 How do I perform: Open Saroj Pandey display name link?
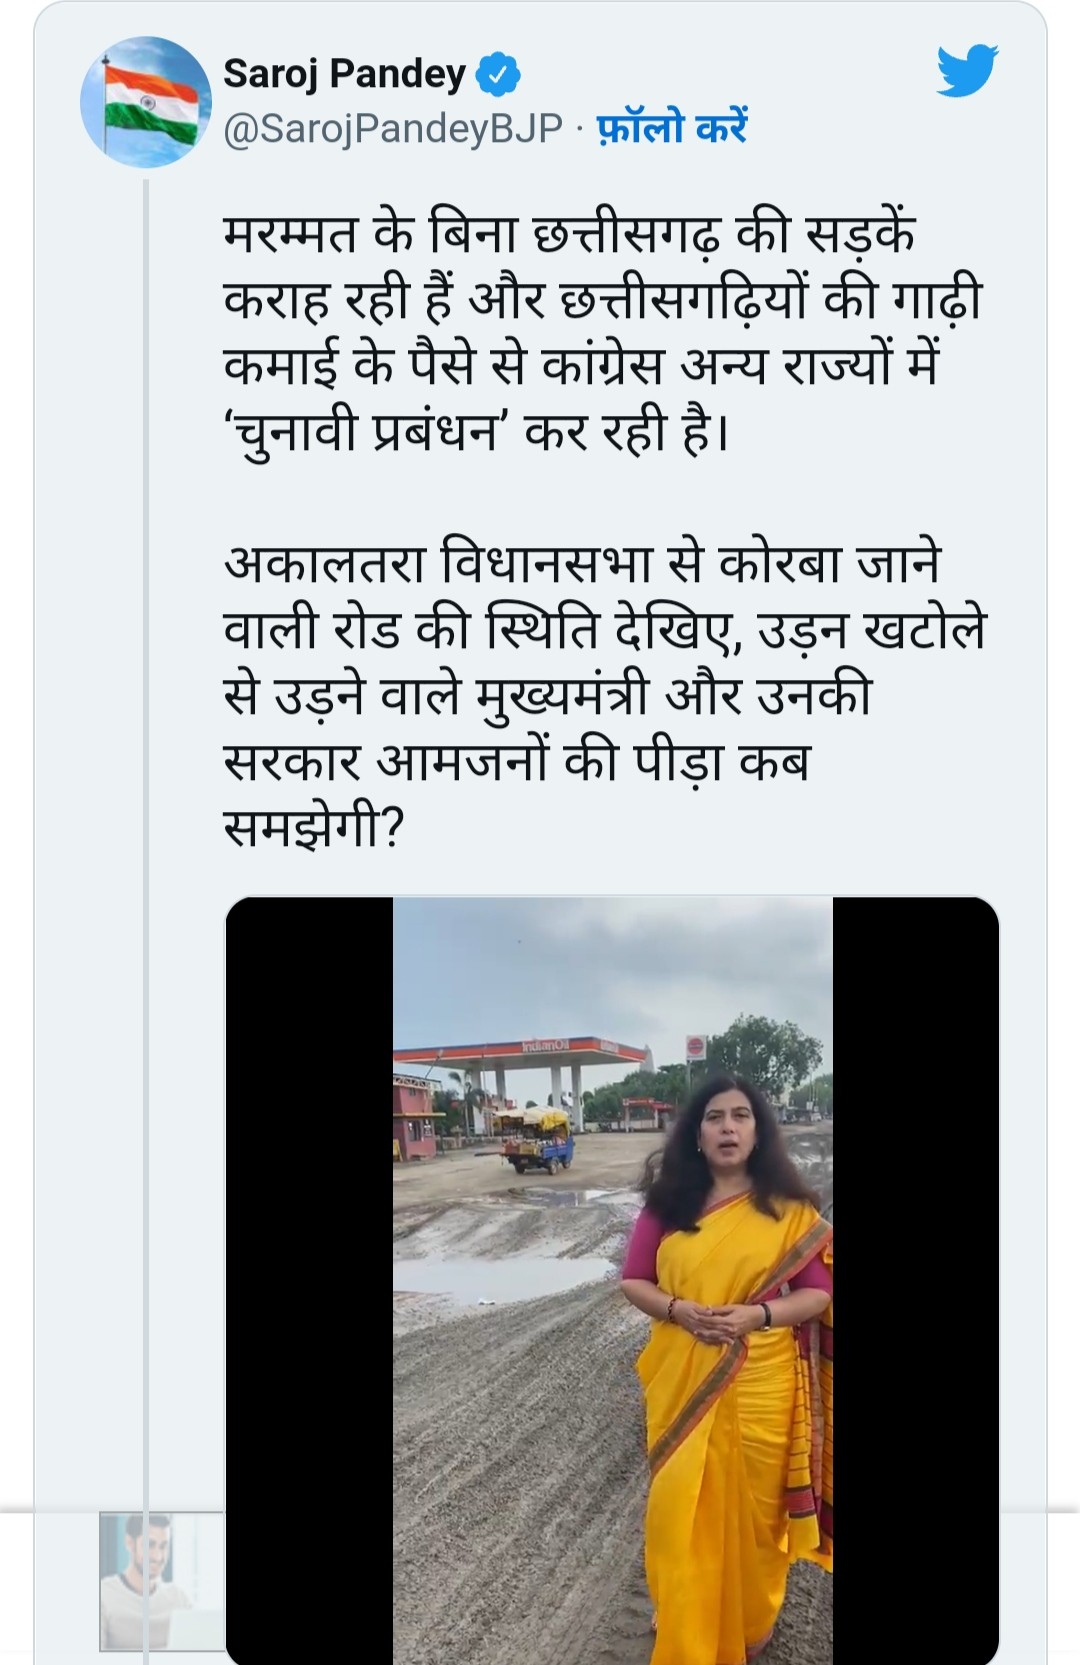tap(344, 74)
